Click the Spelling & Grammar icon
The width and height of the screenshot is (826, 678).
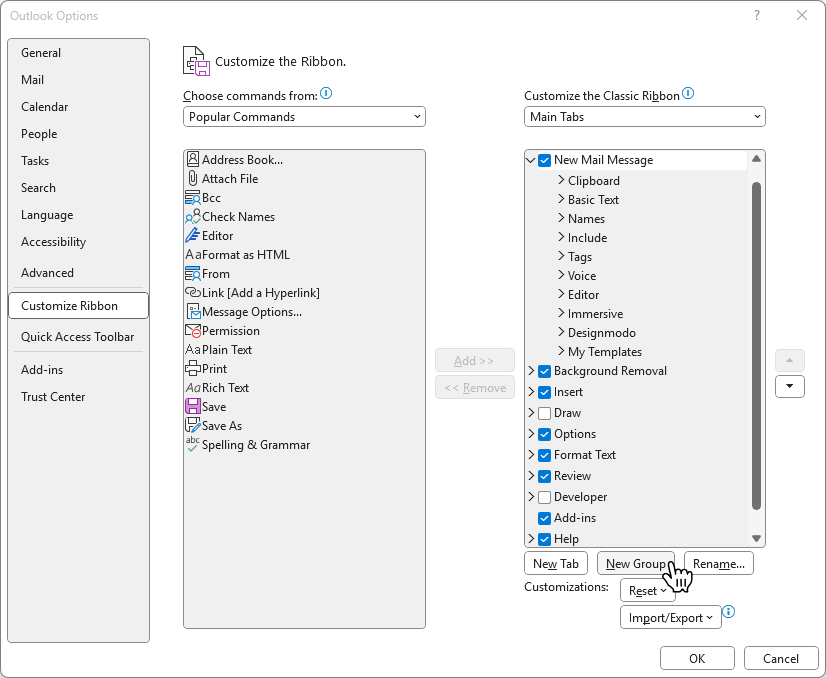coord(193,444)
